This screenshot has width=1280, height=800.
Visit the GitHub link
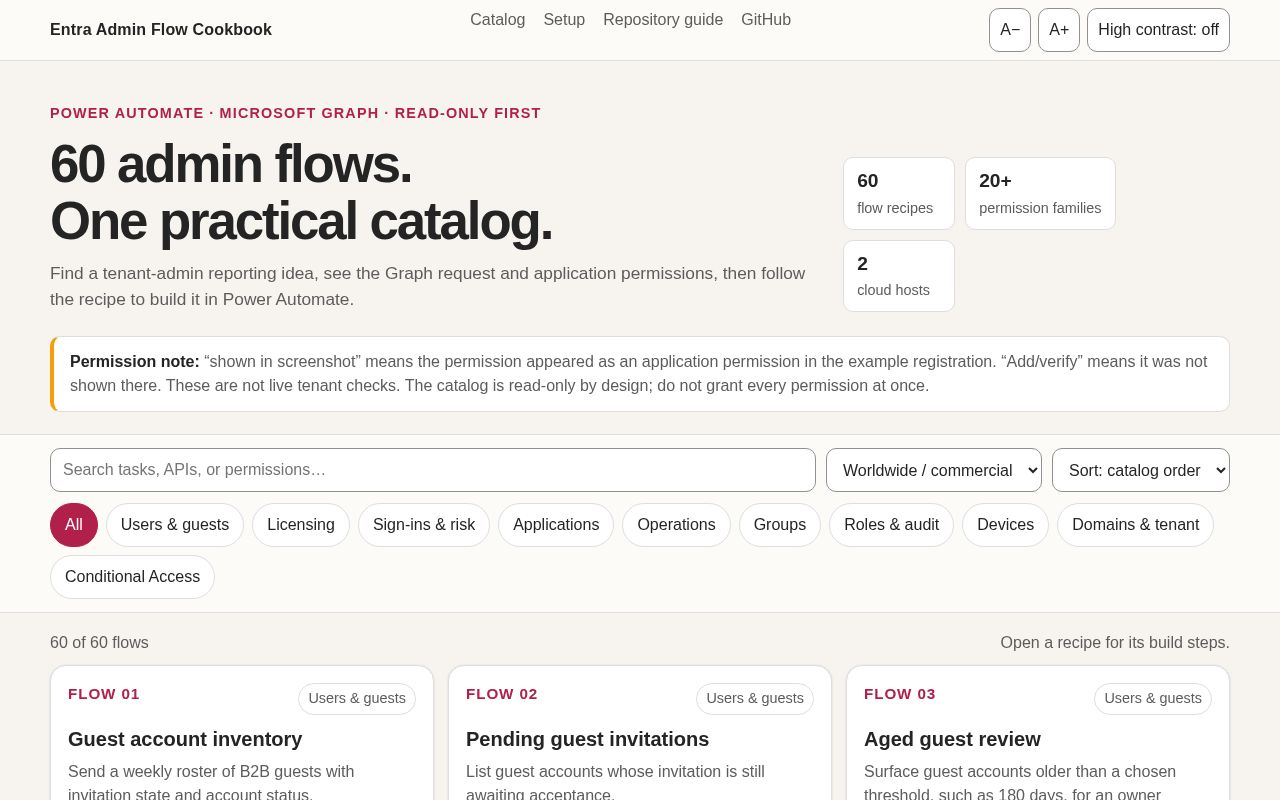tap(766, 20)
